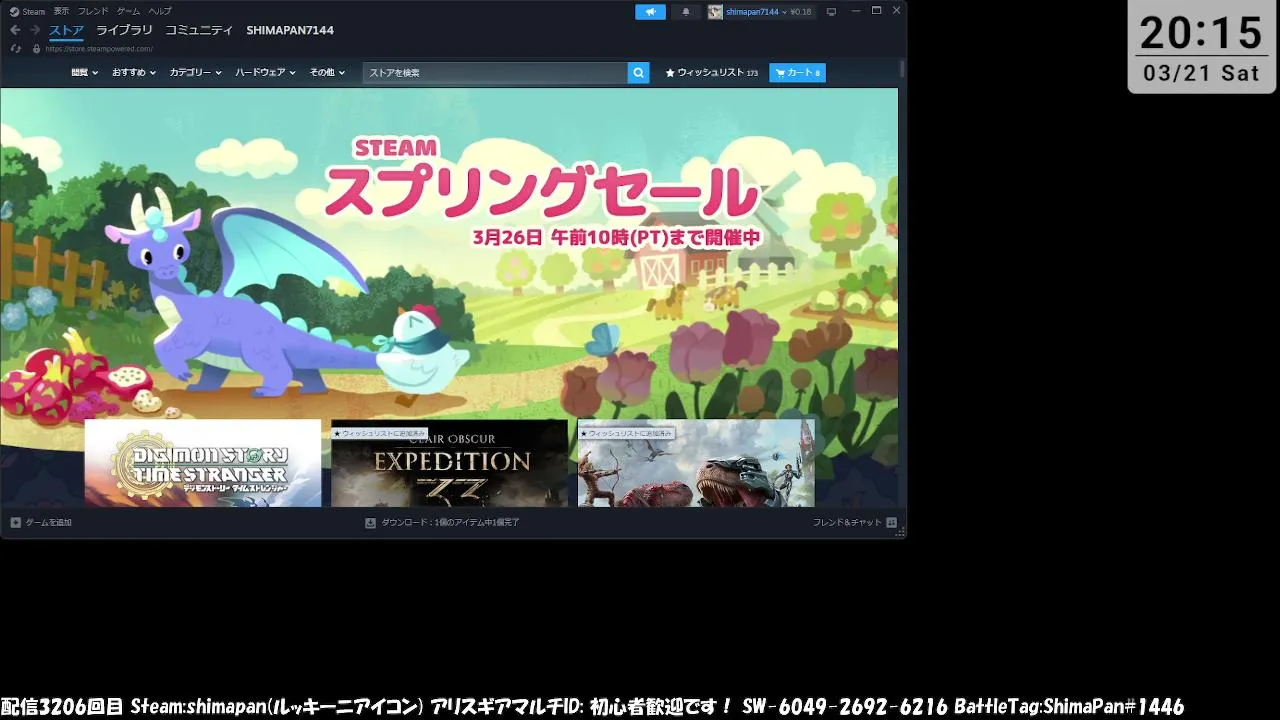Focus the ストアを検索 search field
Image resolution: width=1280 pixels, height=720 pixels.
pos(495,73)
